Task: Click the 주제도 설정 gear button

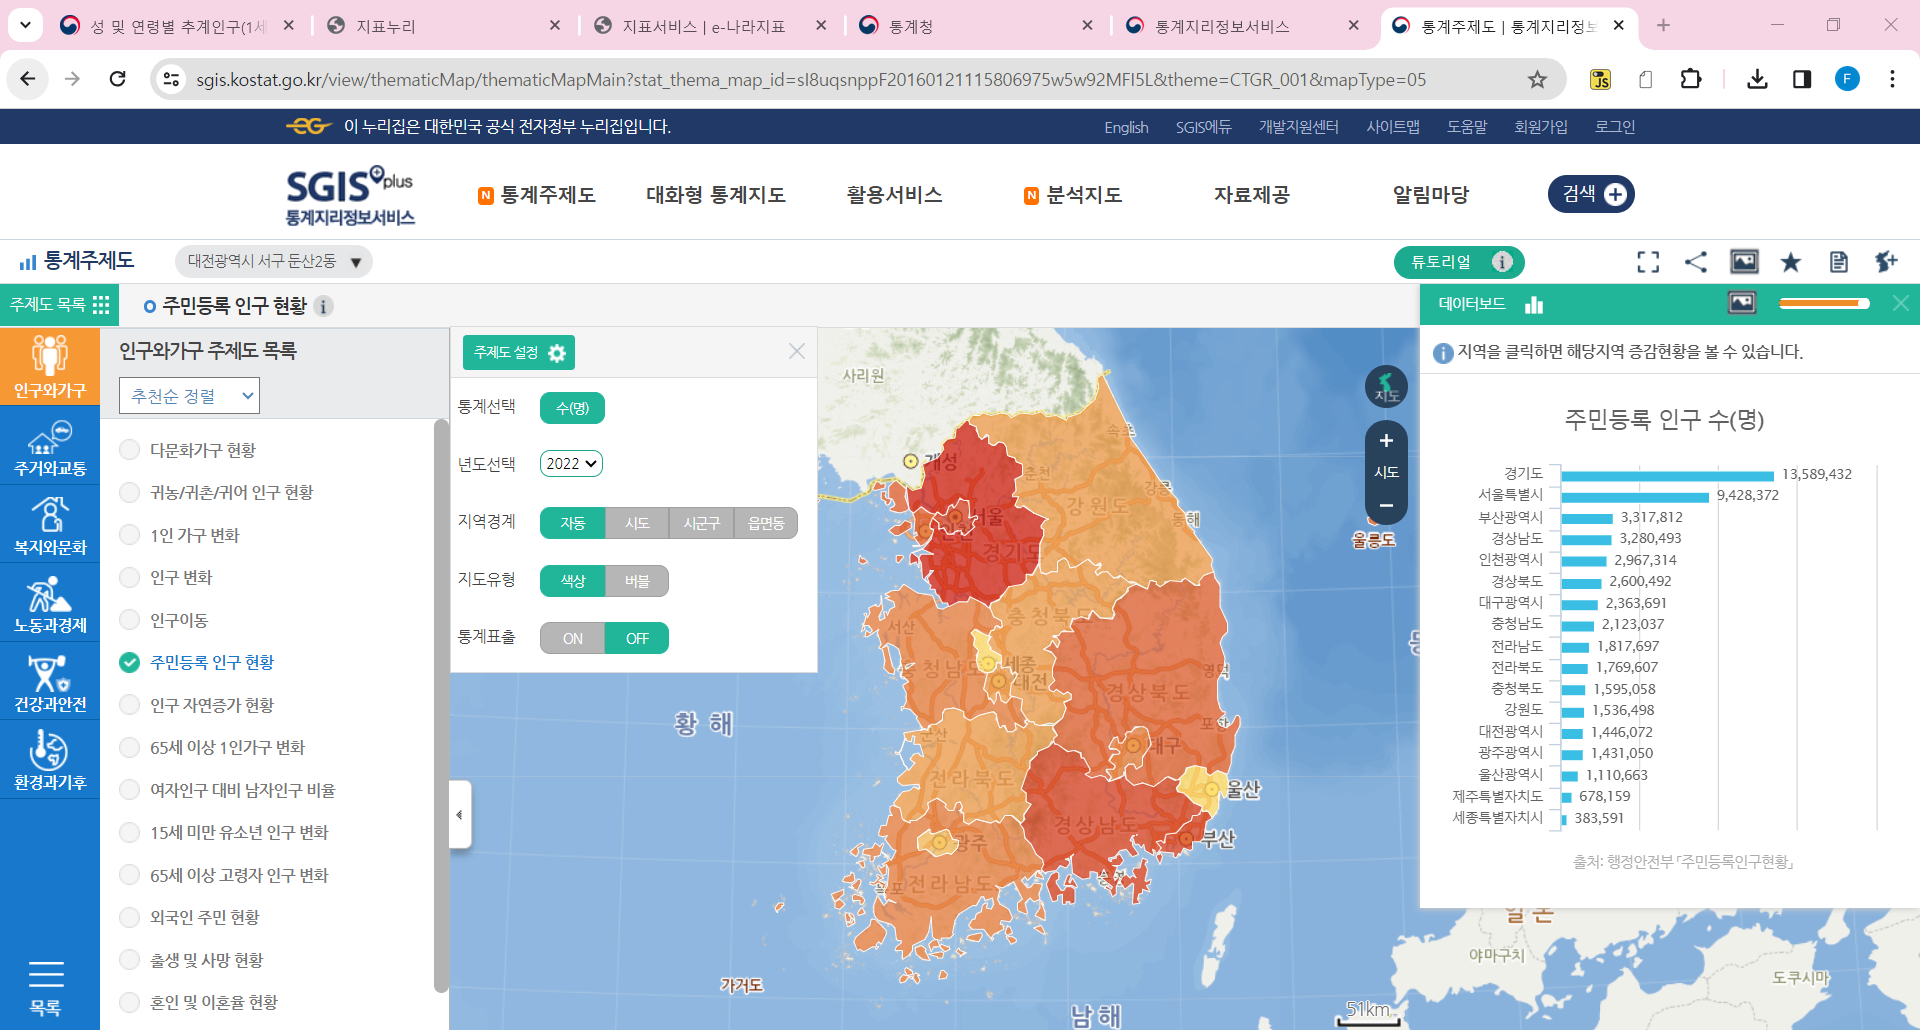Action: (519, 352)
